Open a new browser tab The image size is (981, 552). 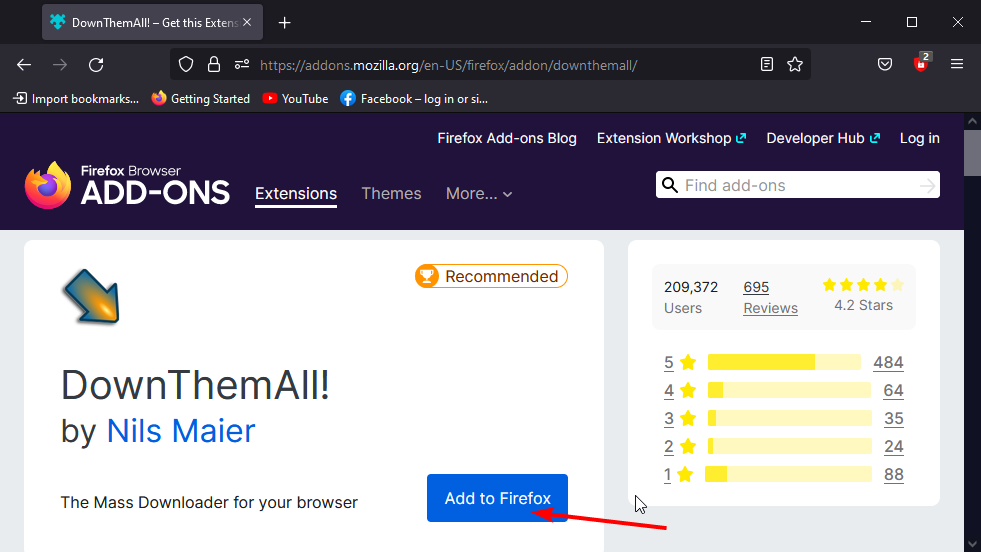(x=285, y=23)
